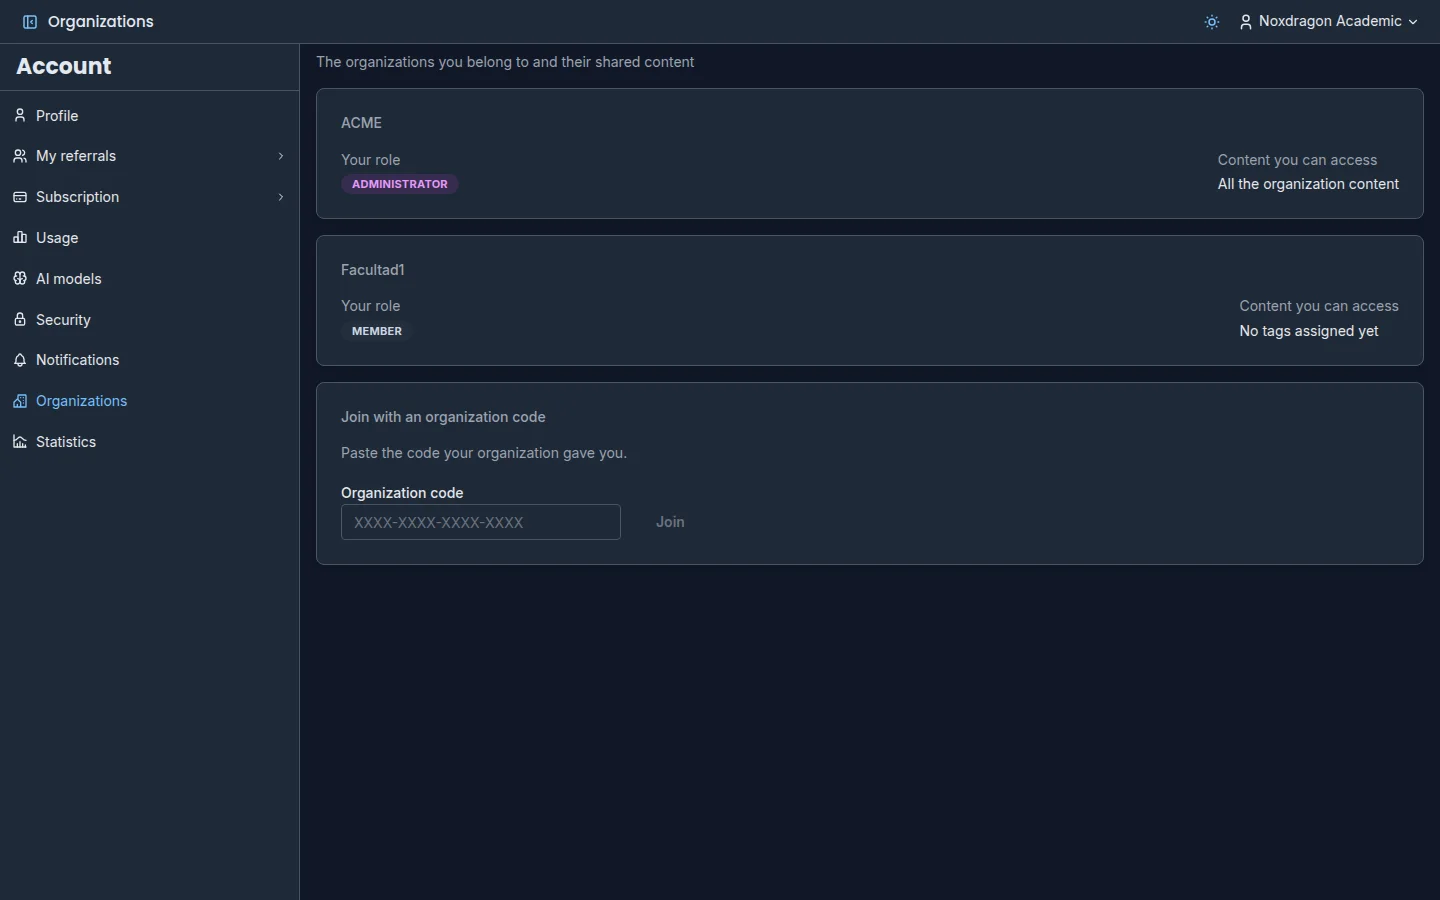This screenshot has width=1440, height=900.
Task: Click the Organizations page title
Action: pos(101,22)
